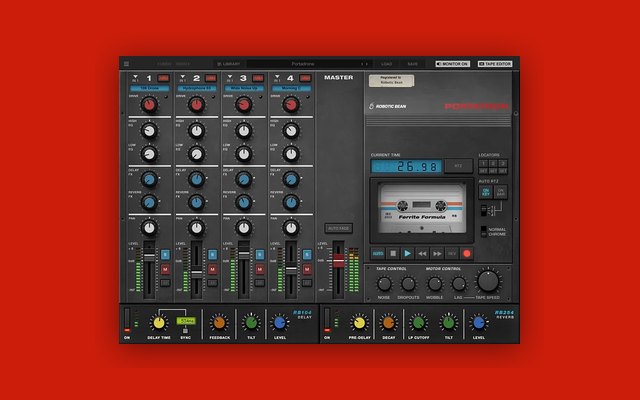The image size is (640, 400).
Task: Click channel 1 Low EQ knob
Action: 149,154
